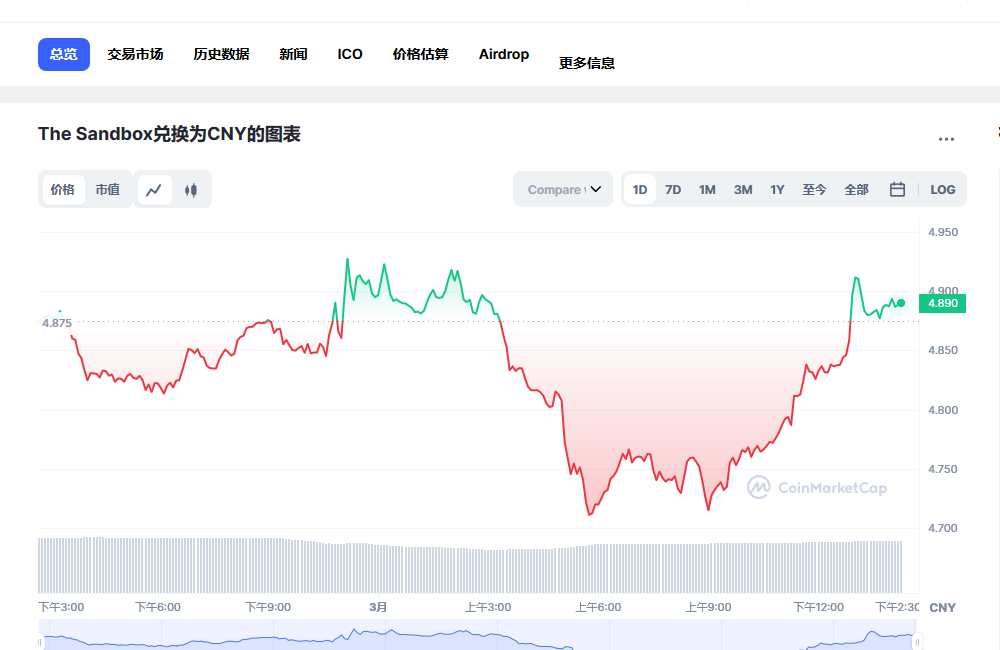
Task: Open the calendar date range picker
Action: point(897,189)
